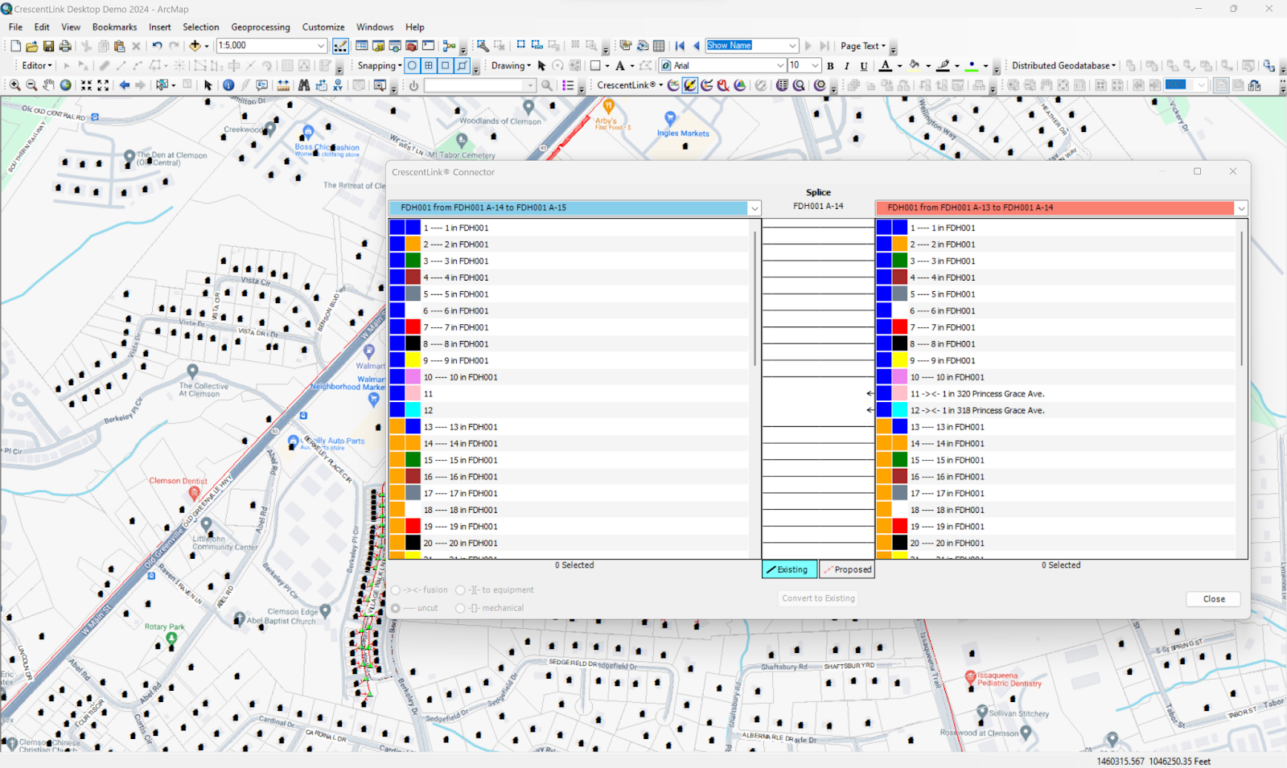
Task: Open the Geoprocessing menu
Action: click(x=260, y=27)
